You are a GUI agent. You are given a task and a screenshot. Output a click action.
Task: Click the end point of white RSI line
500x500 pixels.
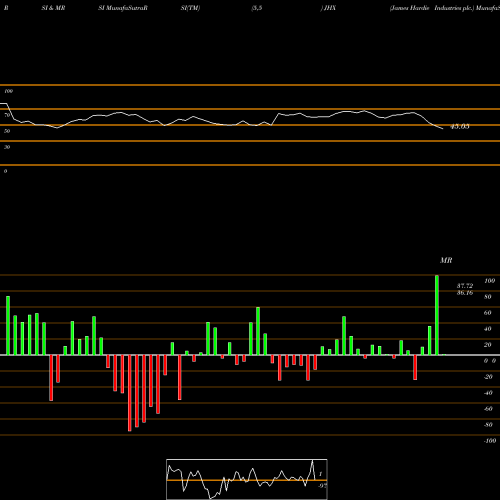point(443,129)
